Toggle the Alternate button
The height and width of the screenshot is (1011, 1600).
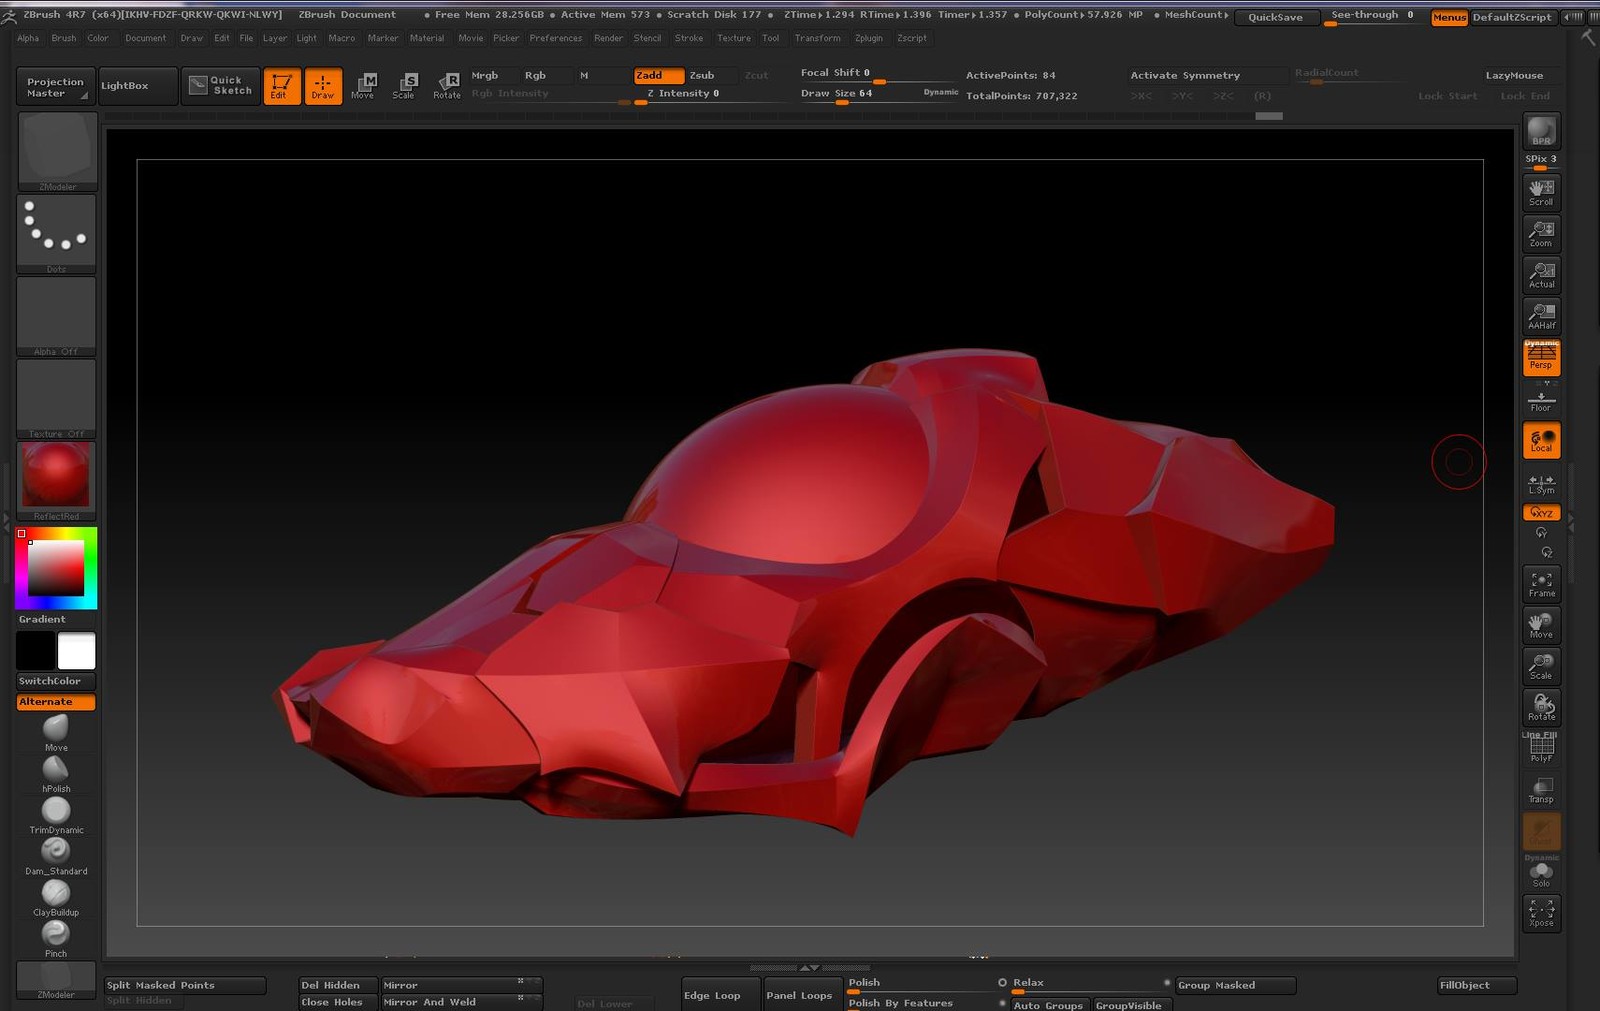click(56, 702)
